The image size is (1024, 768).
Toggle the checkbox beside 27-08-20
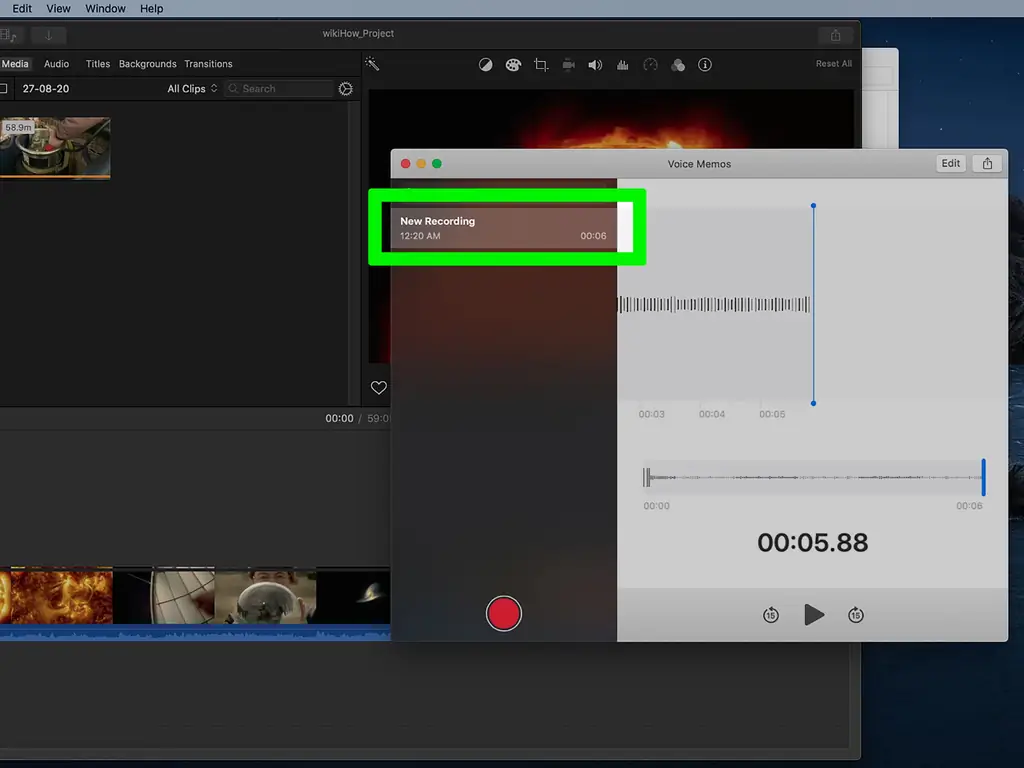[x=3, y=88]
